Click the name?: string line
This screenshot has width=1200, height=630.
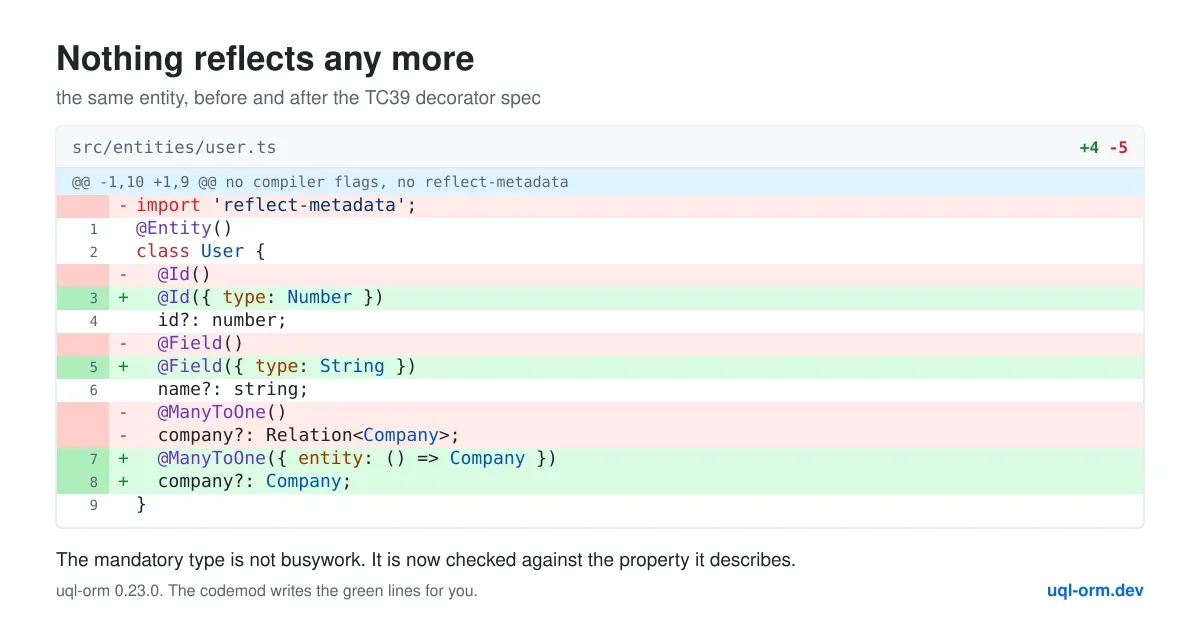pos(600,389)
